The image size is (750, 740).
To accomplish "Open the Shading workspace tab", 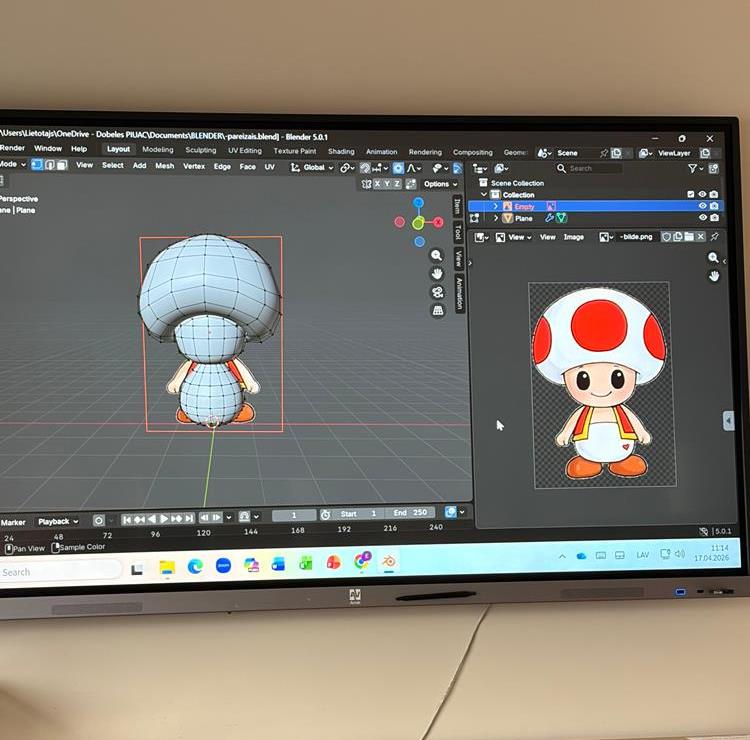I will click(341, 152).
